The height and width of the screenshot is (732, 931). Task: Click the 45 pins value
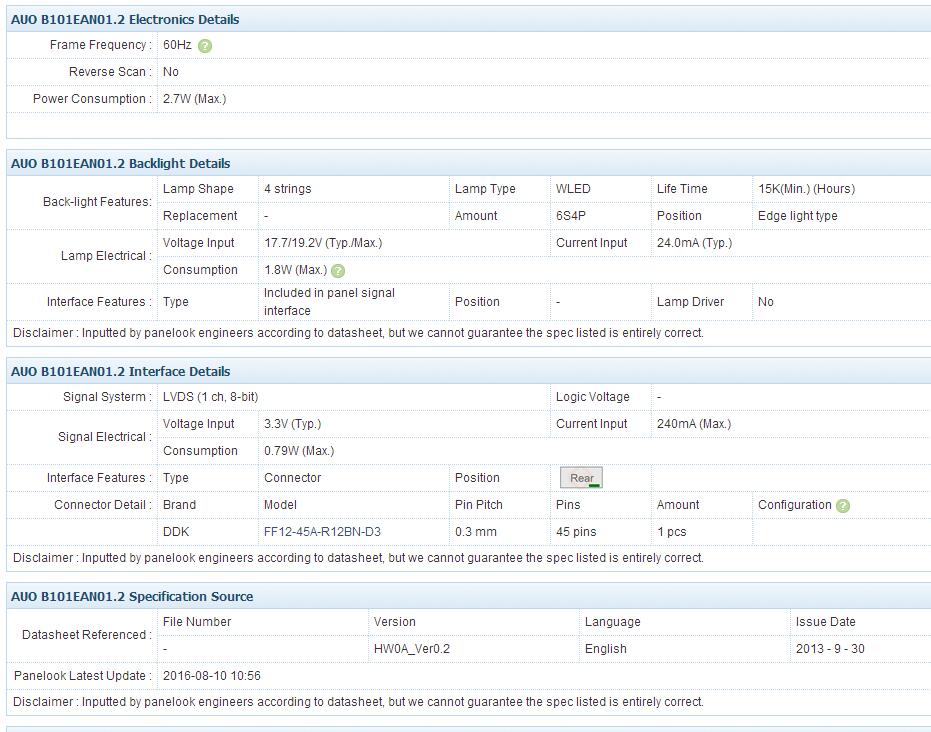(576, 532)
